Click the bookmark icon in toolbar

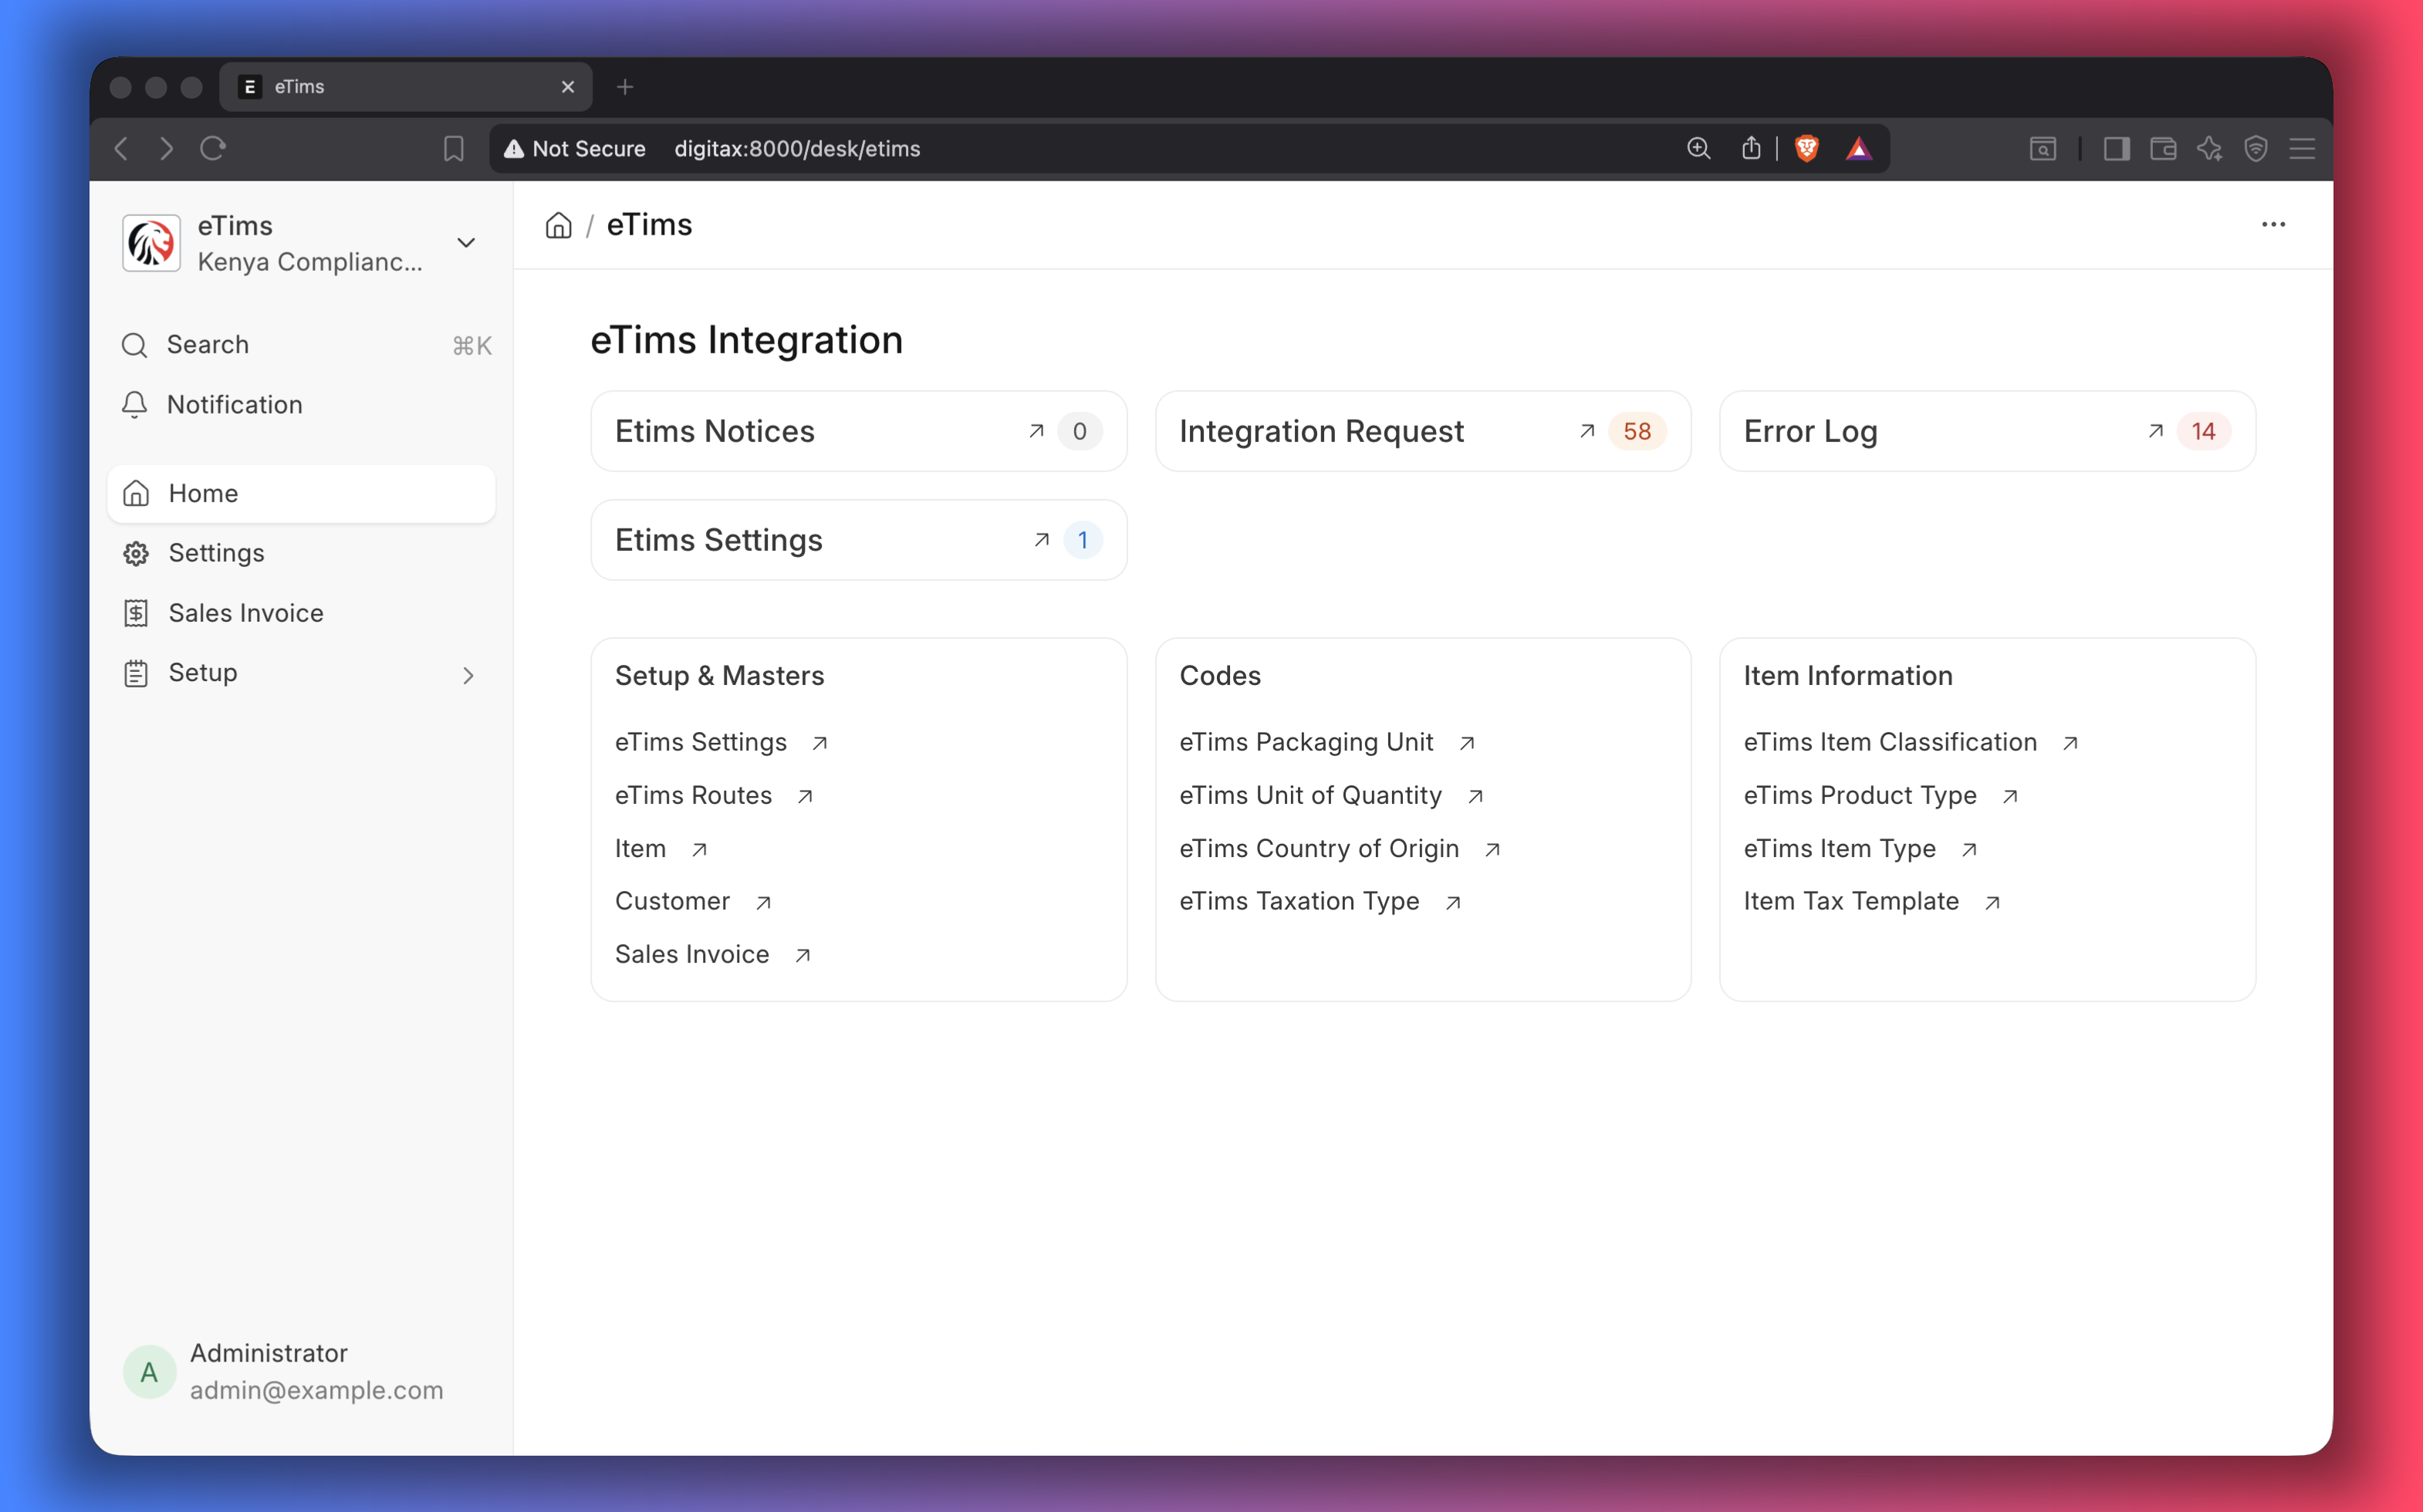pyautogui.click(x=453, y=149)
